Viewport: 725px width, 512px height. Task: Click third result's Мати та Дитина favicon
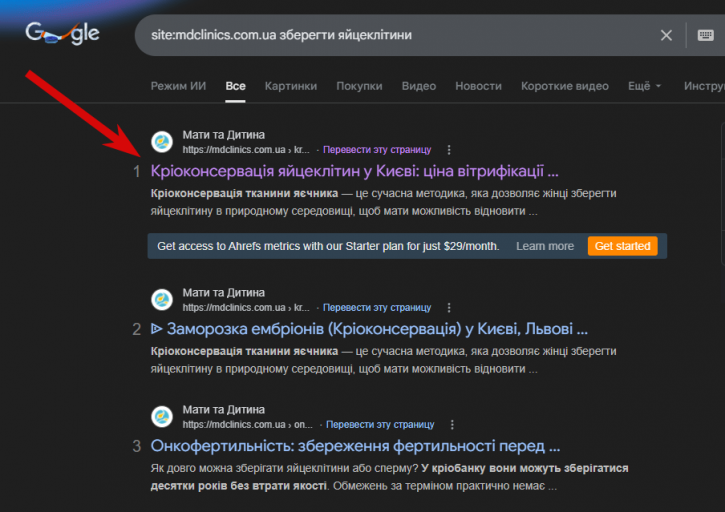point(162,417)
